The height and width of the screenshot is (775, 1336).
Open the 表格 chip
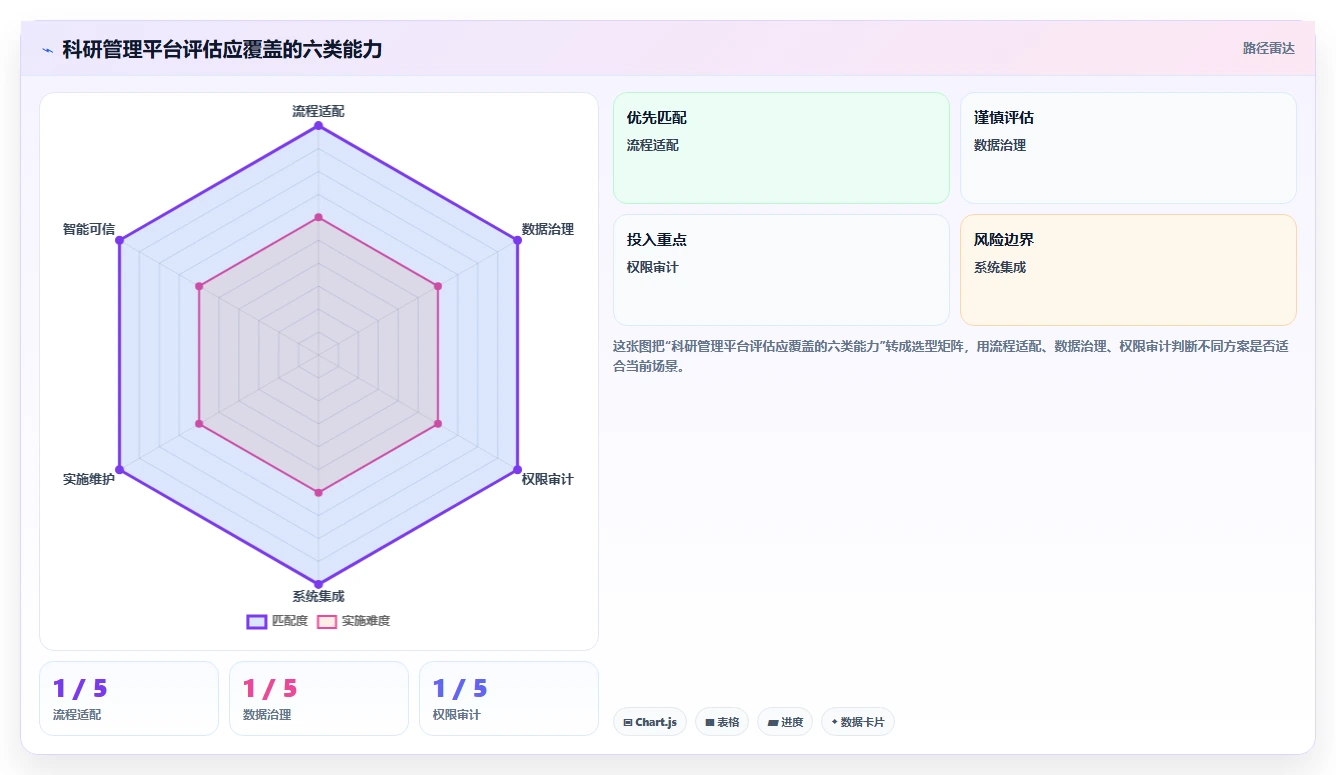tap(722, 722)
